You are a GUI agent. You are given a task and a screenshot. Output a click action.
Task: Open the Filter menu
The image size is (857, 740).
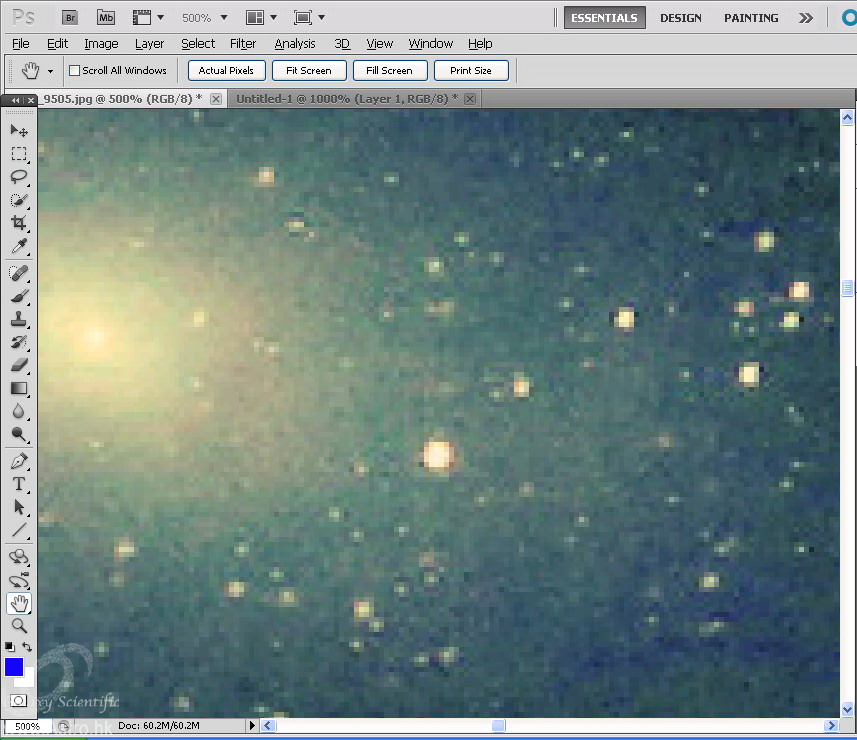243,44
